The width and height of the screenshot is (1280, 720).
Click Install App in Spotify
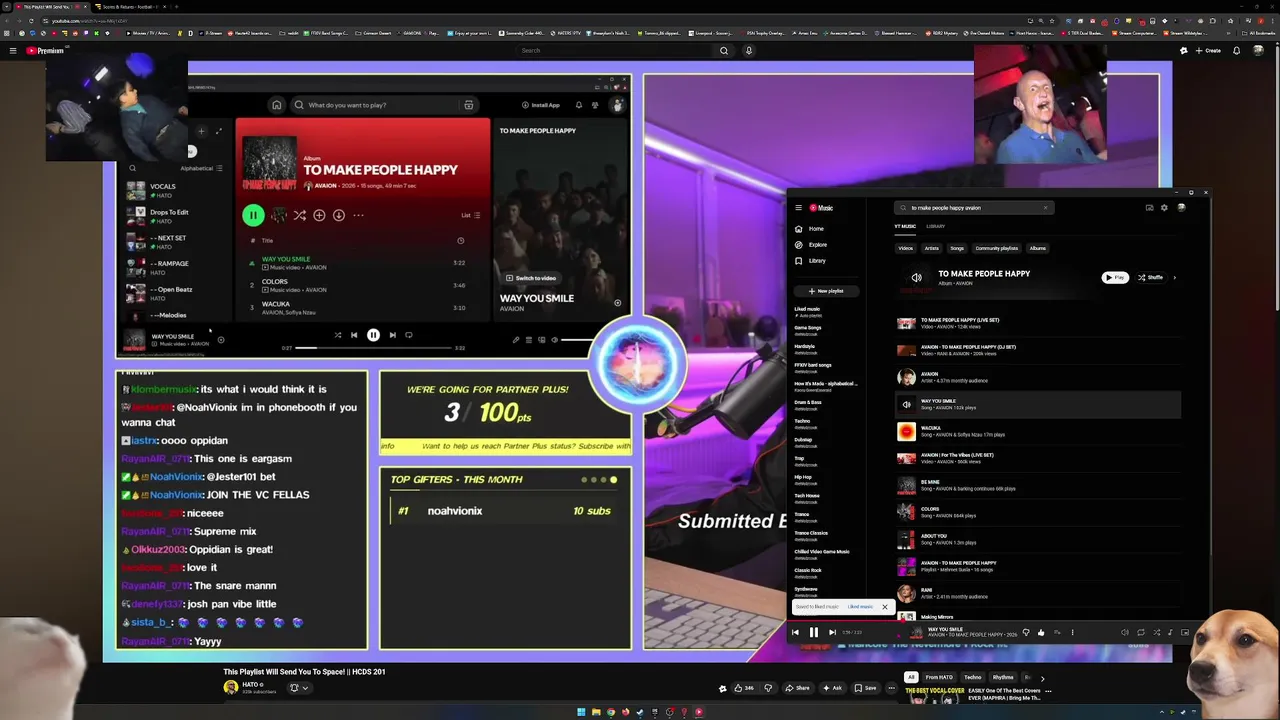[x=541, y=105]
